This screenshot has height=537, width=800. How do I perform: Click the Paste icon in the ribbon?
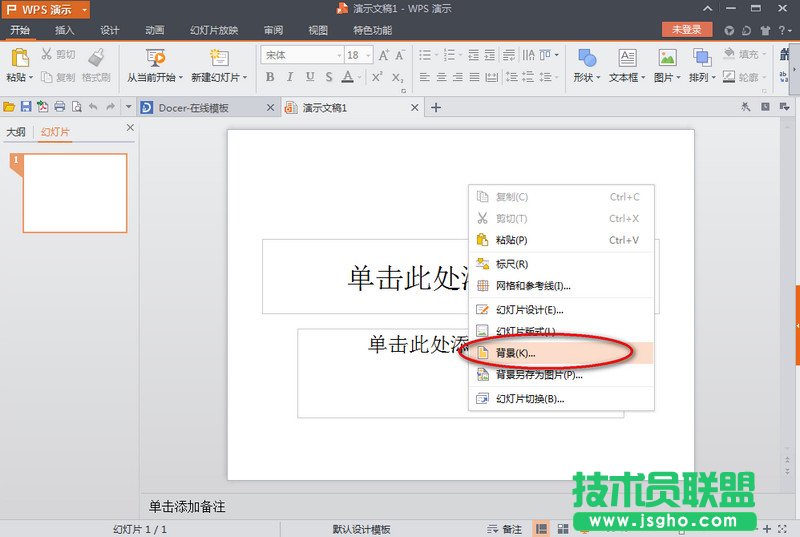pyautogui.click(x=19, y=58)
